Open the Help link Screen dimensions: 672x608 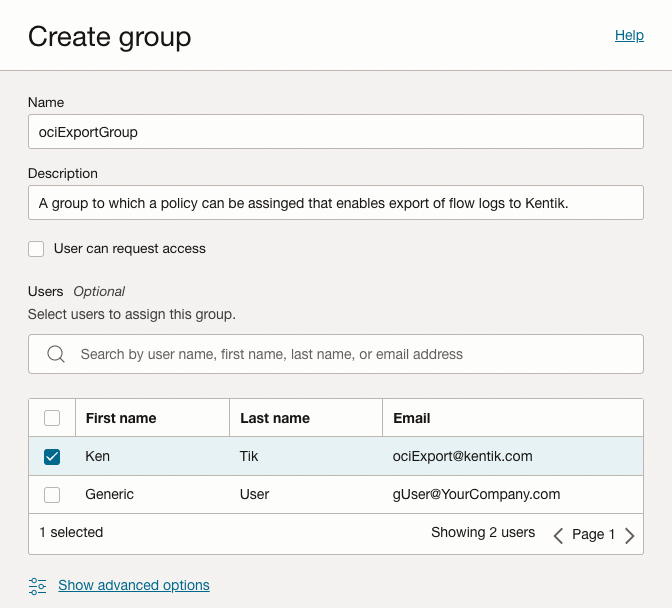pyautogui.click(x=629, y=35)
